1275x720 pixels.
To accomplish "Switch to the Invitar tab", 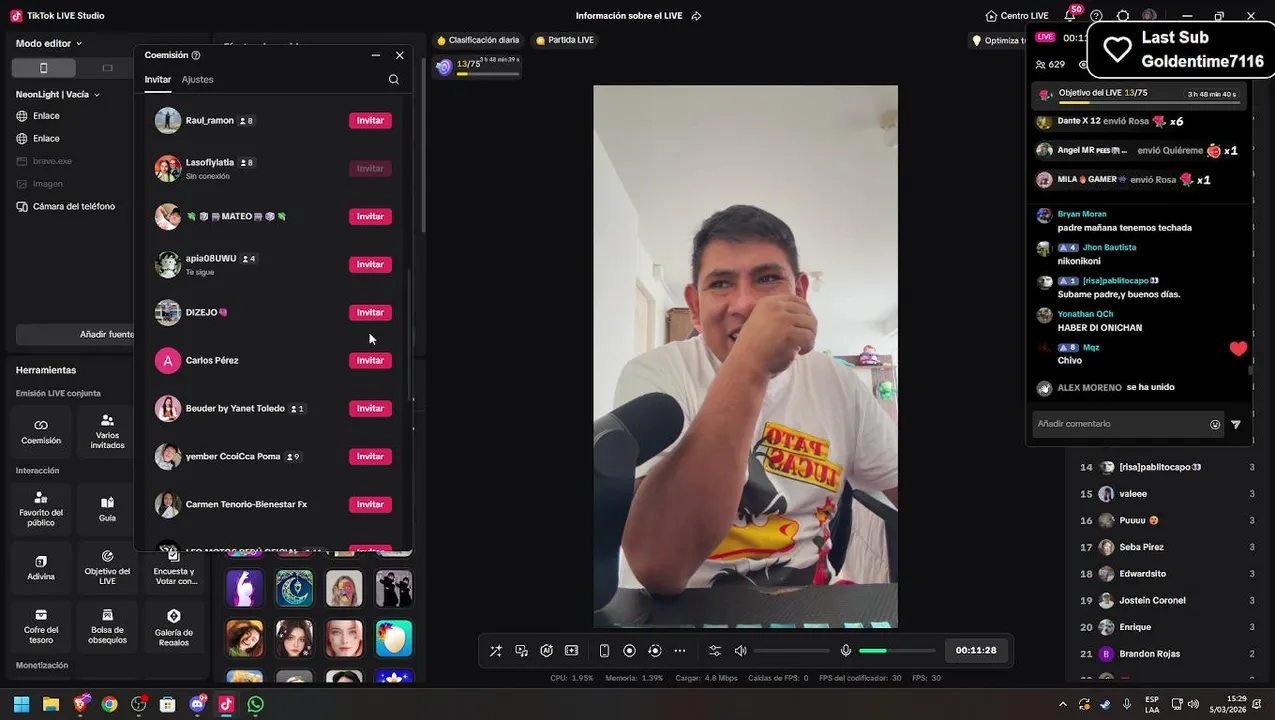I will pos(158,80).
